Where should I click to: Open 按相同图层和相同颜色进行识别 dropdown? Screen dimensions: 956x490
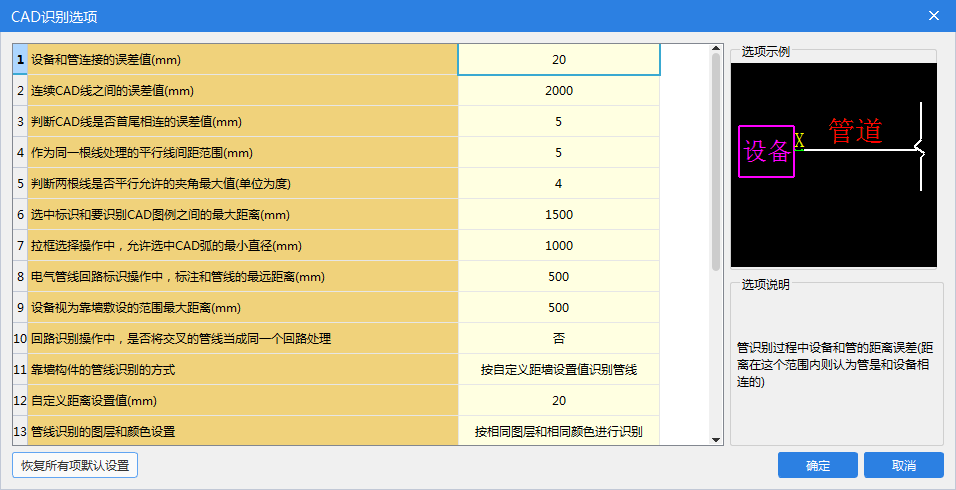558,432
